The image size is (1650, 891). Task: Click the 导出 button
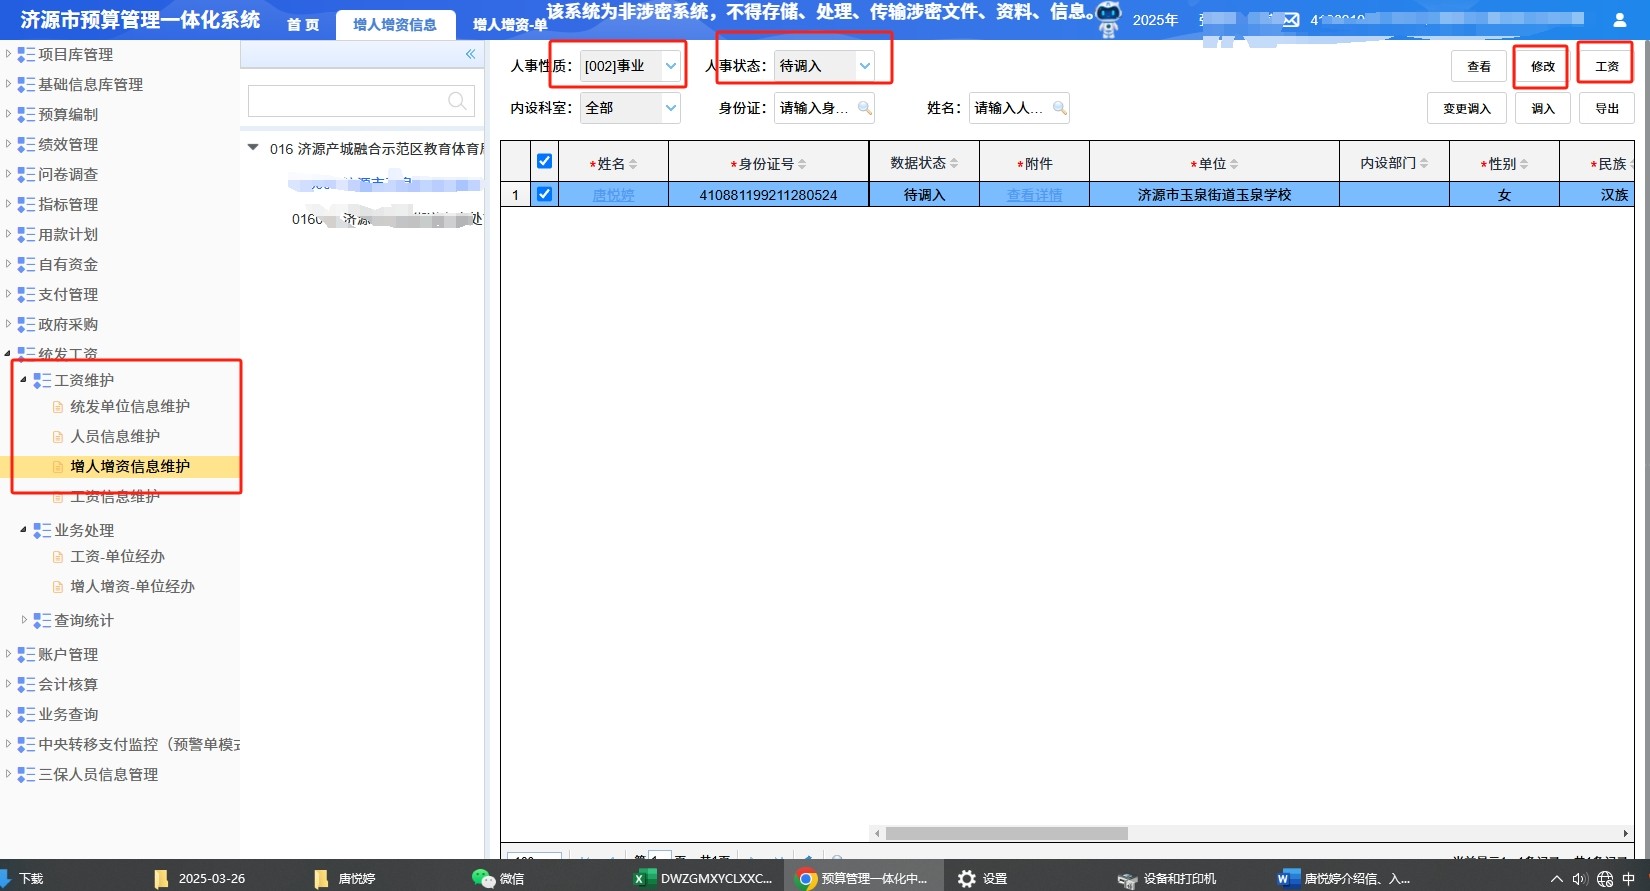(1606, 108)
